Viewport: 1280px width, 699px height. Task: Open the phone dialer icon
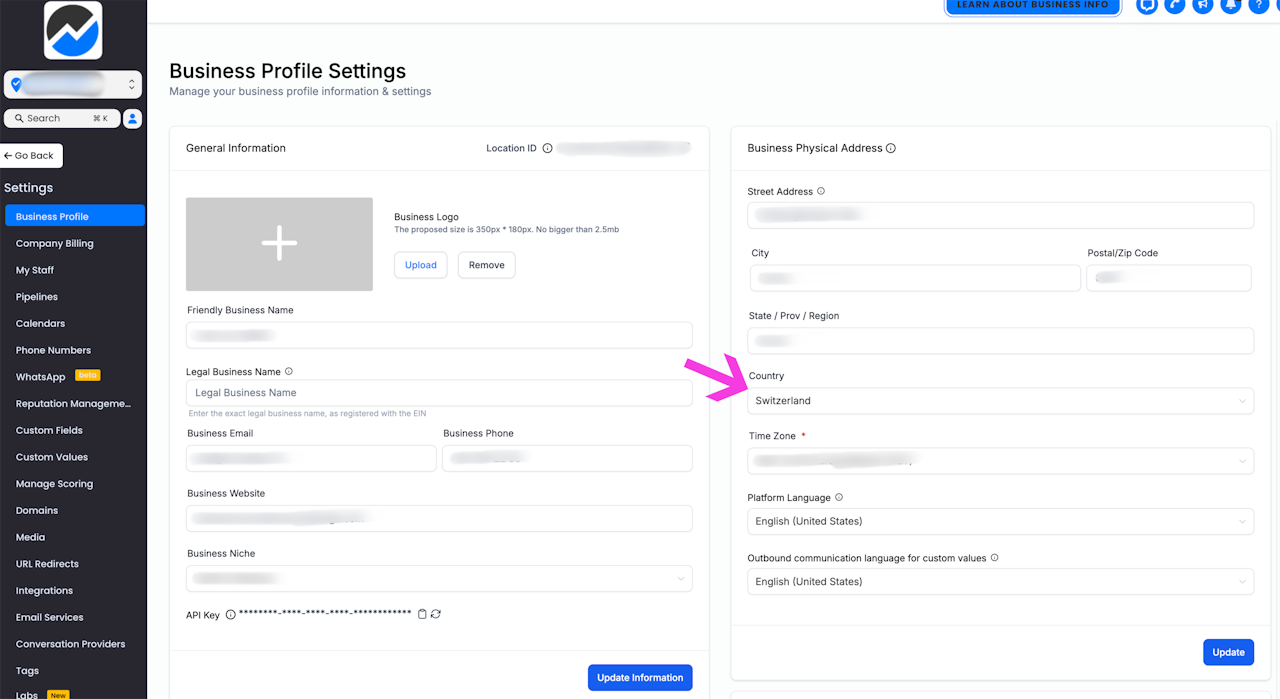1175,5
